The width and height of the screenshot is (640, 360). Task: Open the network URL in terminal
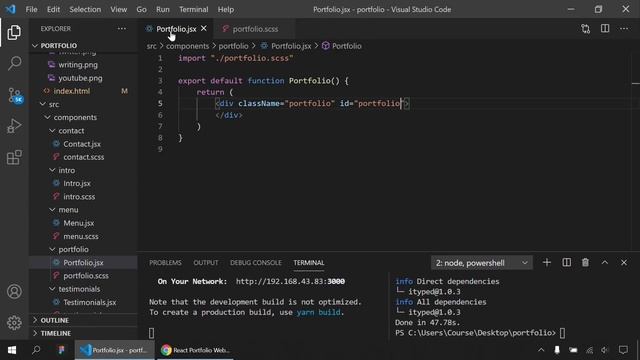290,282
